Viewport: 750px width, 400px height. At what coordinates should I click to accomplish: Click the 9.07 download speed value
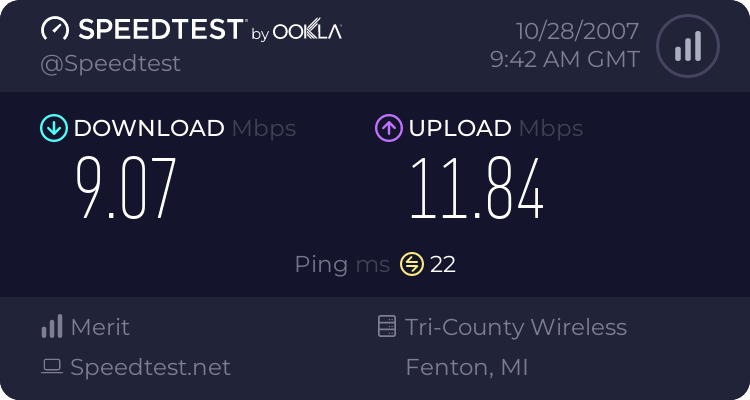click(x=126, y=189)
